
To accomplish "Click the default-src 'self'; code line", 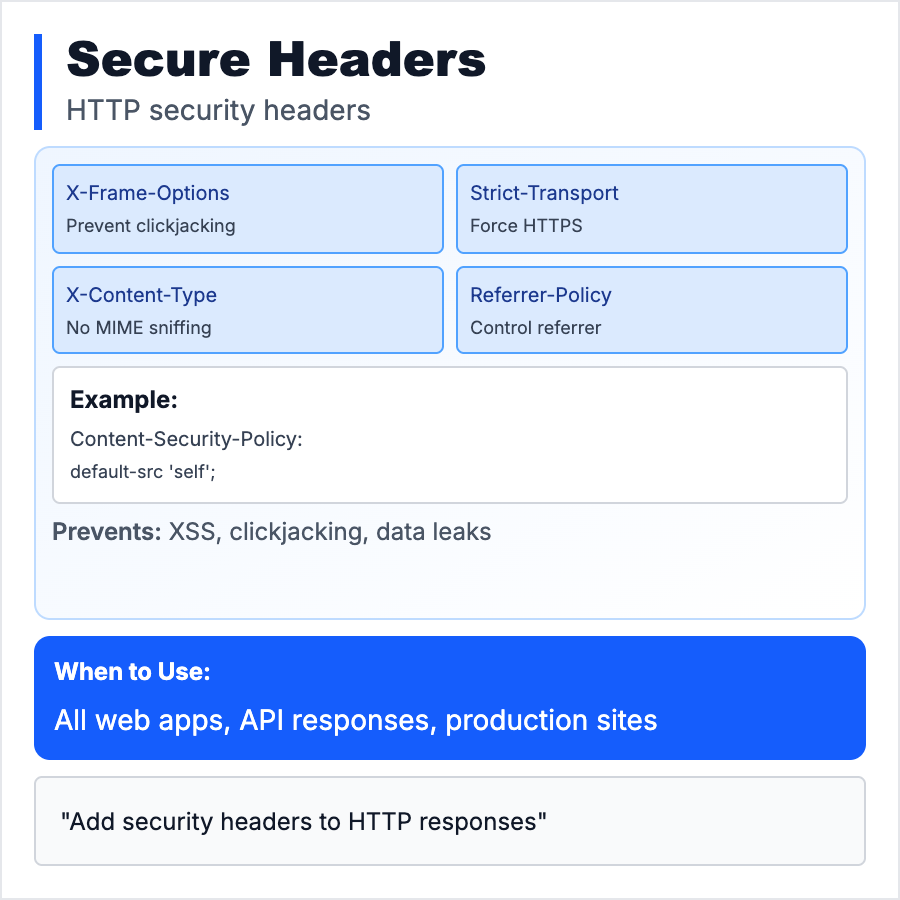I will pos(143,470).
